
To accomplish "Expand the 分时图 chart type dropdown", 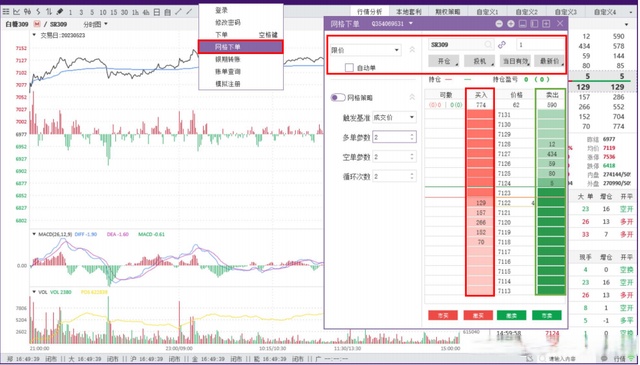I will coord(96,24).
